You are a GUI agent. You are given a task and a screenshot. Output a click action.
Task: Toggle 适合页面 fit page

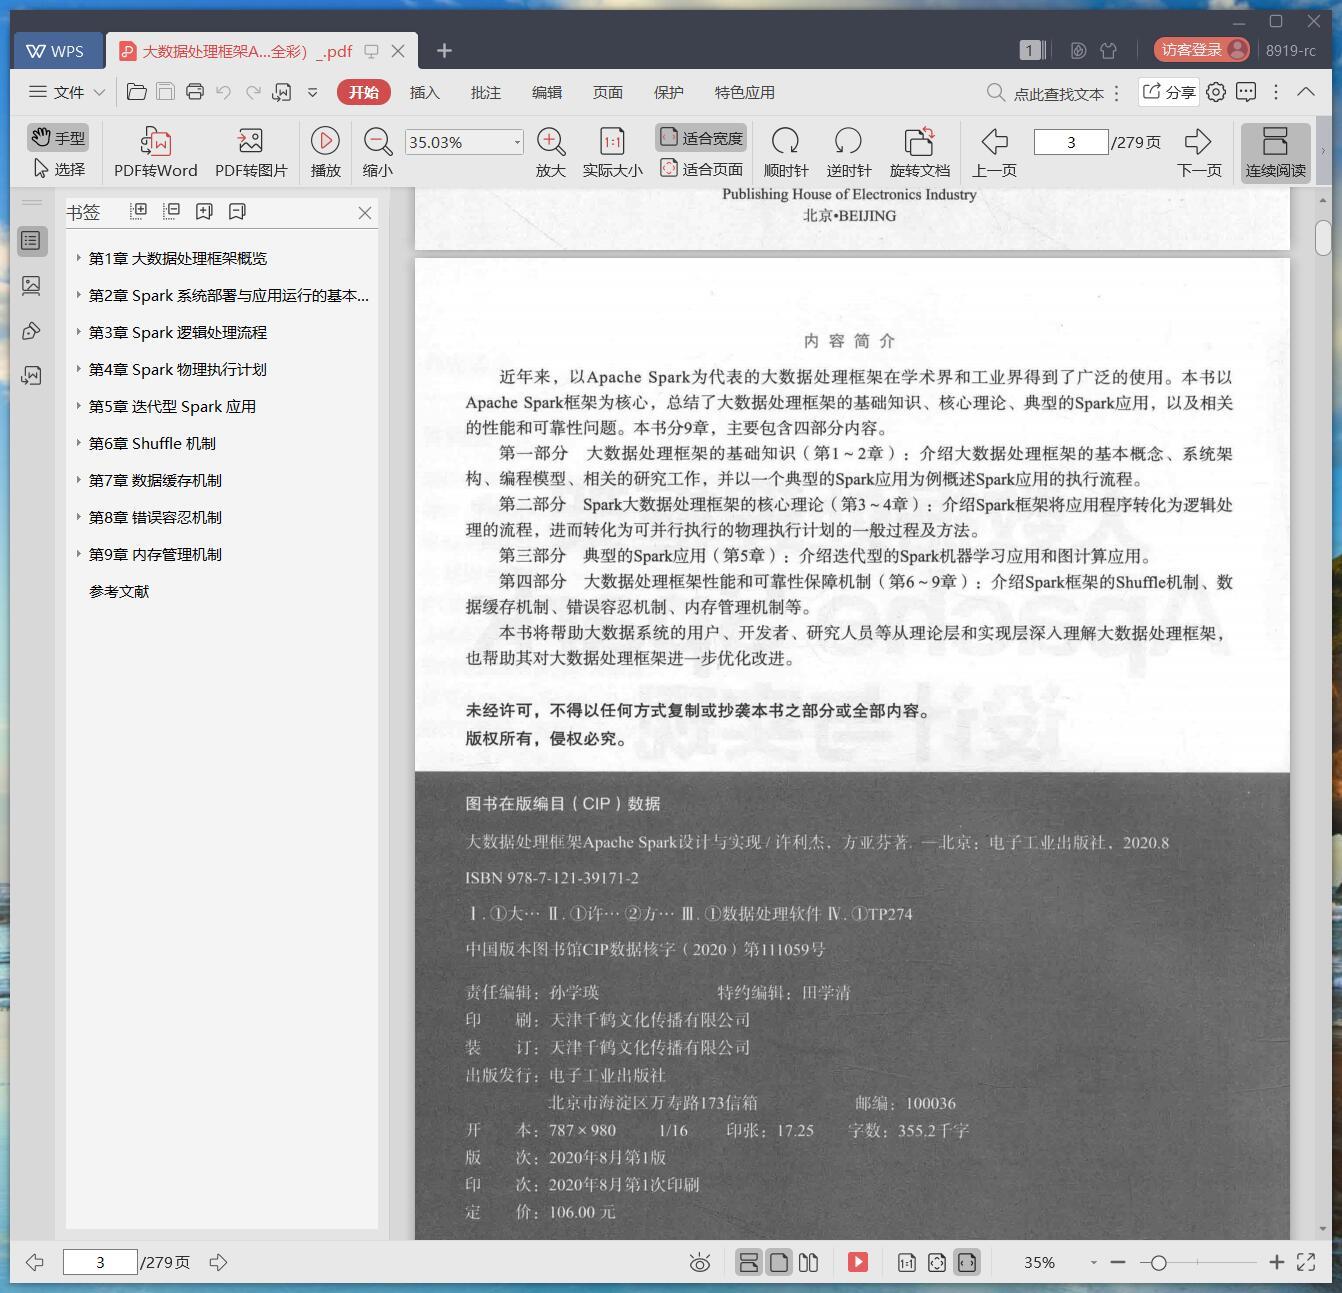click(702, 169)
